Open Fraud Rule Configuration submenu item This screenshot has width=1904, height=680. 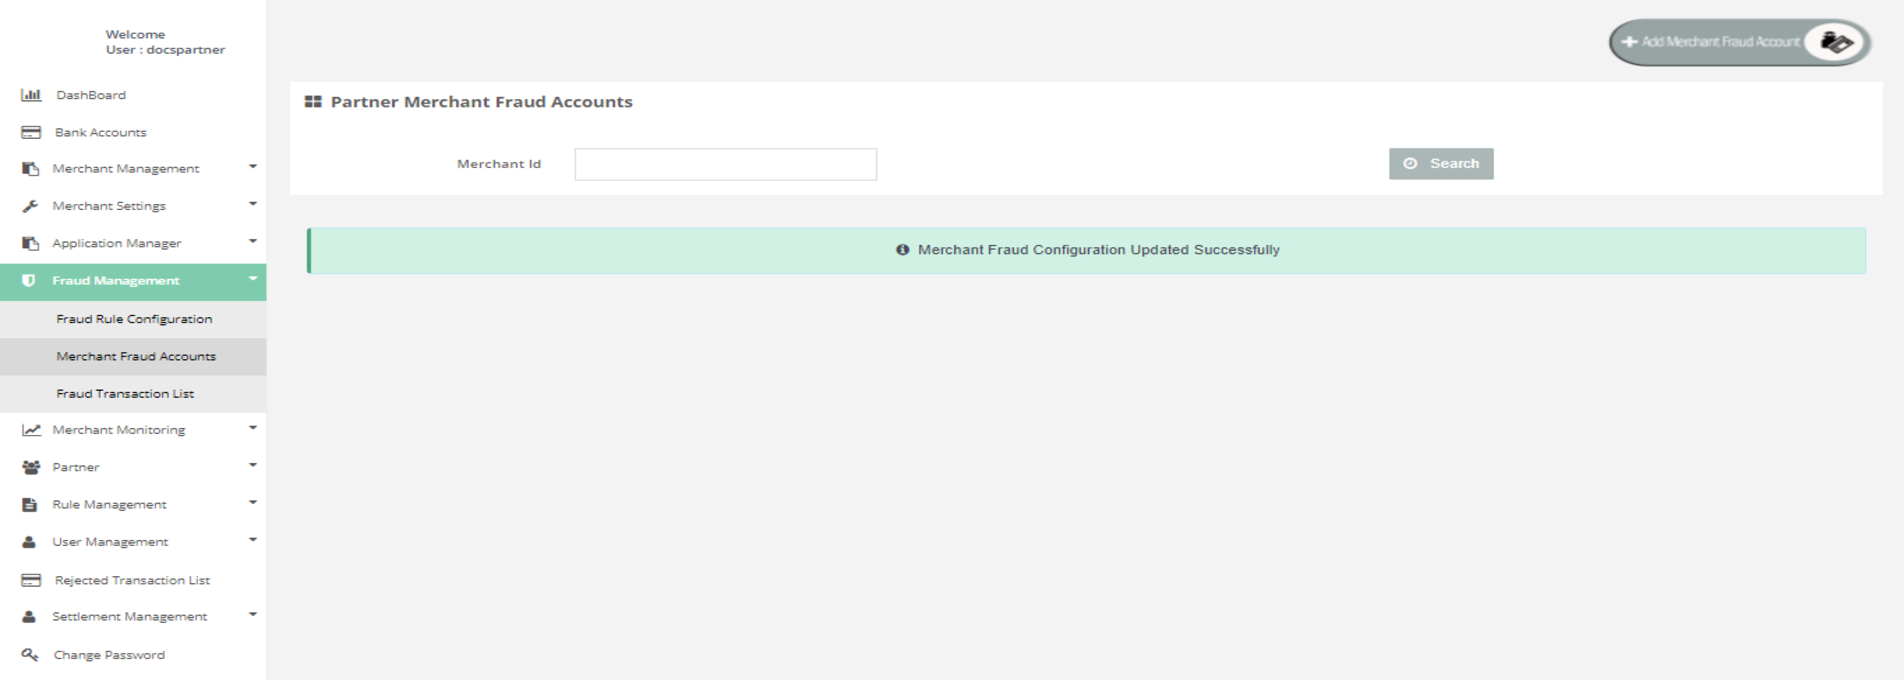[x=134, y=319]
